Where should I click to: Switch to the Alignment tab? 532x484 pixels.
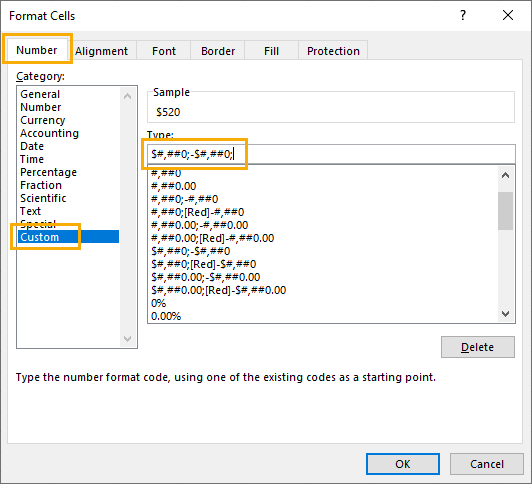[x=101, y=51]
